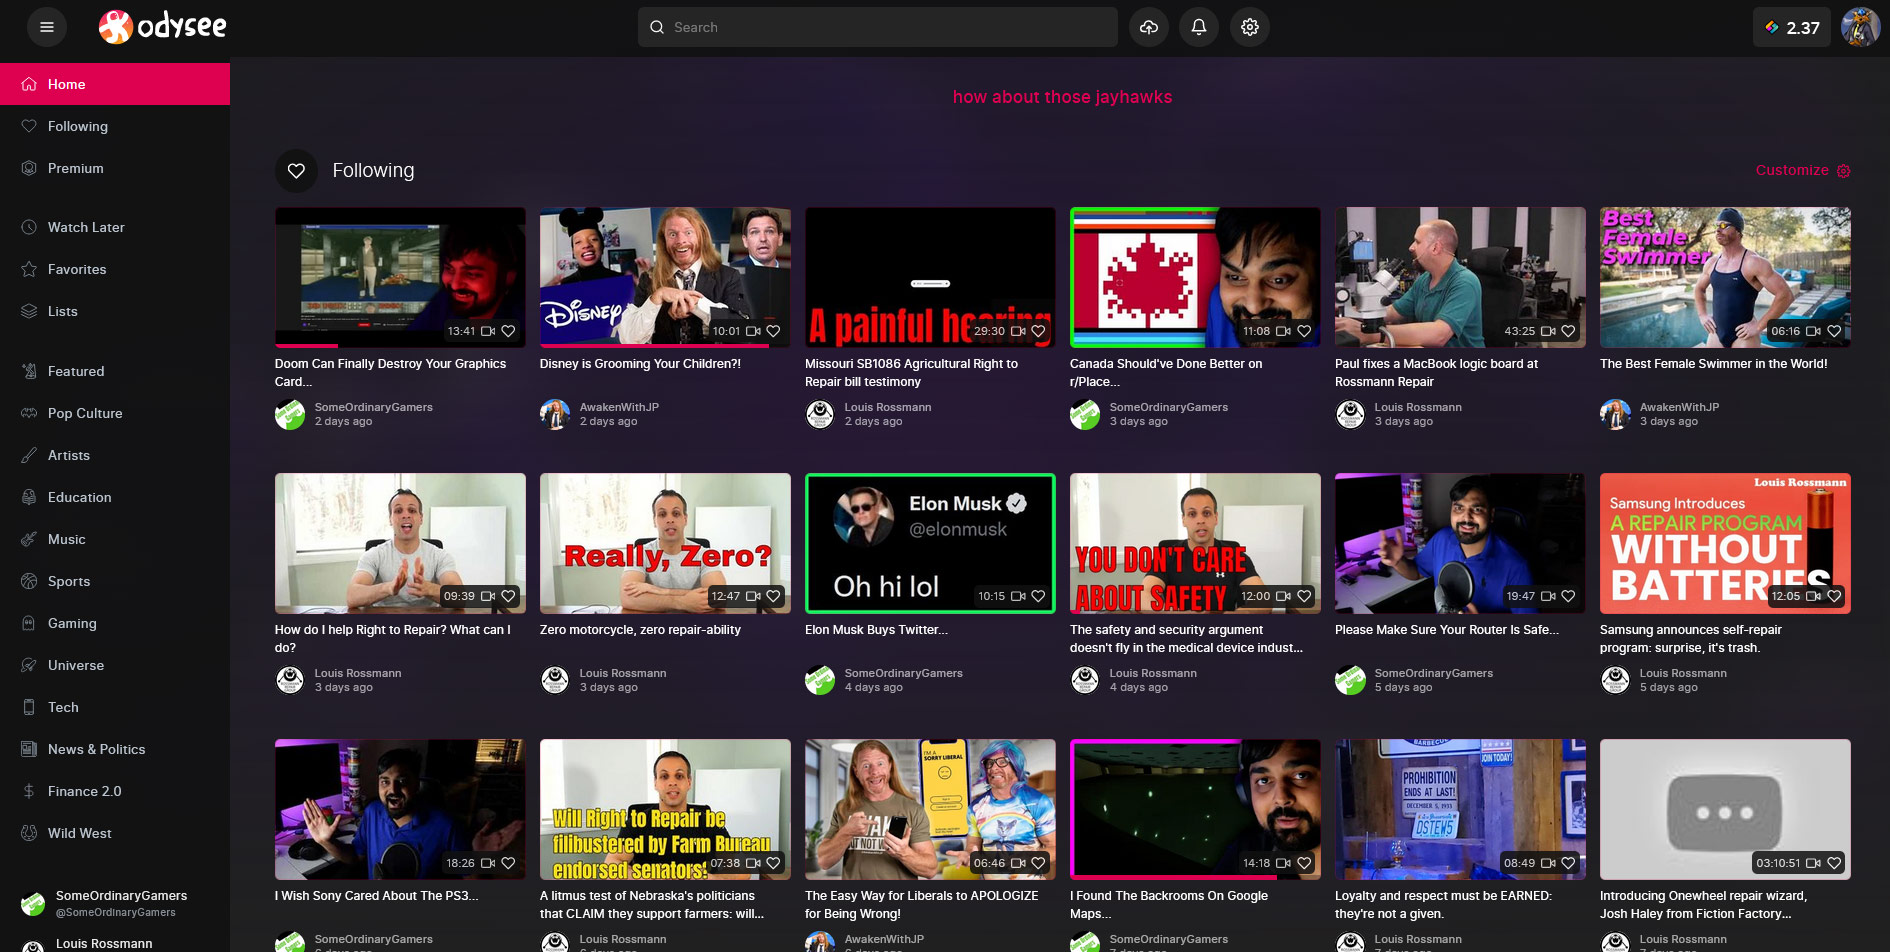Go to the Wild West category
Screen dimensions: 1890x952
(x=115, y=833)
